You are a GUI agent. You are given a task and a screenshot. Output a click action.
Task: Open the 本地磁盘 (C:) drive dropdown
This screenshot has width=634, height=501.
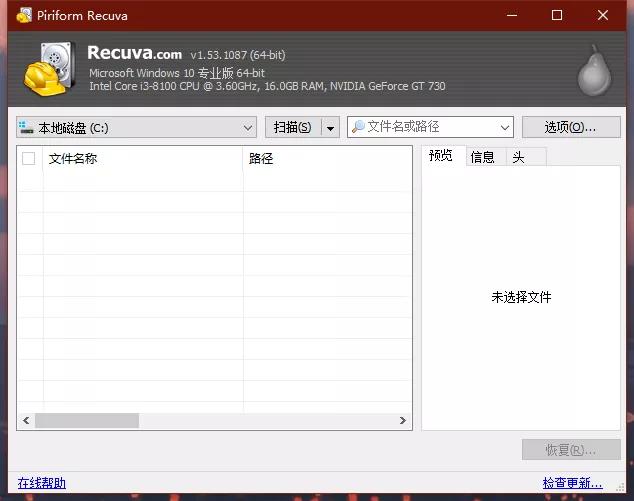point(248,128)
